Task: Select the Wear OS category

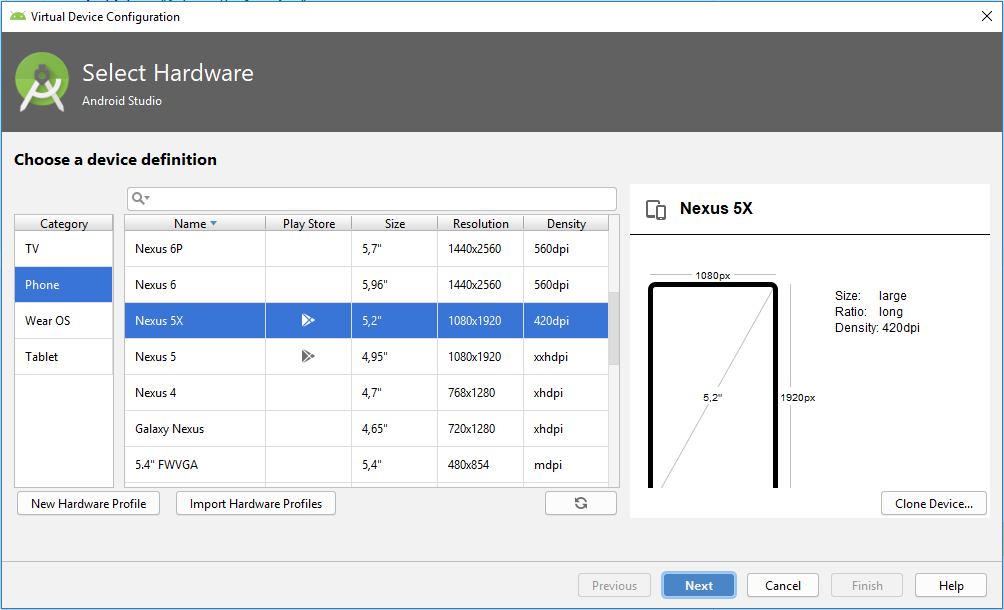Action: [64, 321]
